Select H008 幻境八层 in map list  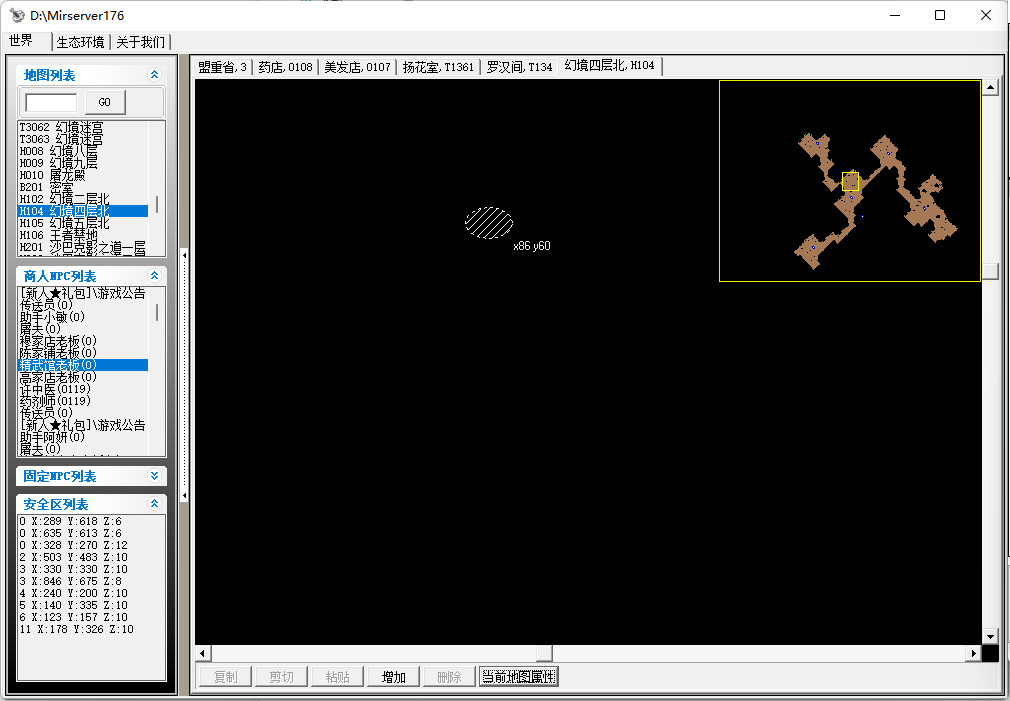point(82,151)
